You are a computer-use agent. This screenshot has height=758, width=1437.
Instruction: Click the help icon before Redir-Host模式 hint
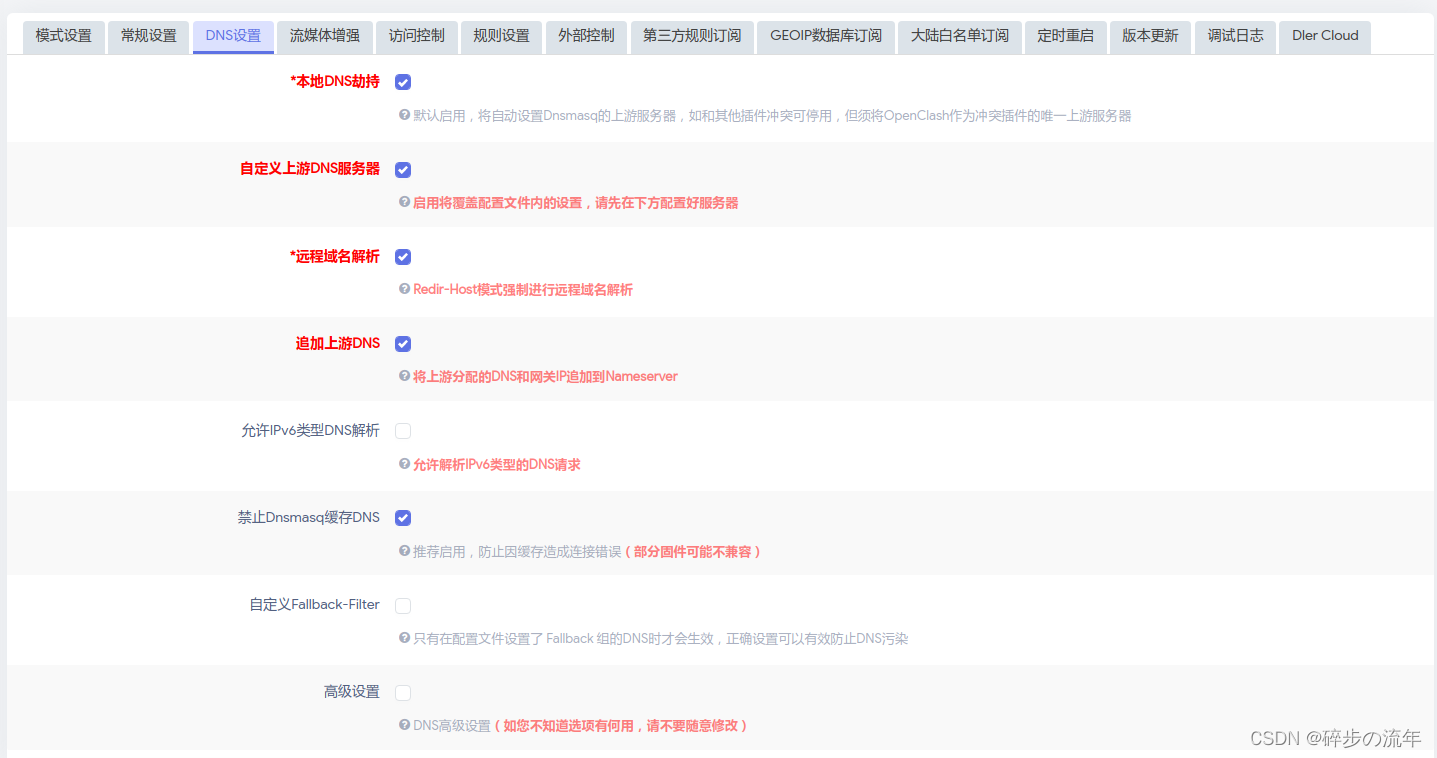405,289
